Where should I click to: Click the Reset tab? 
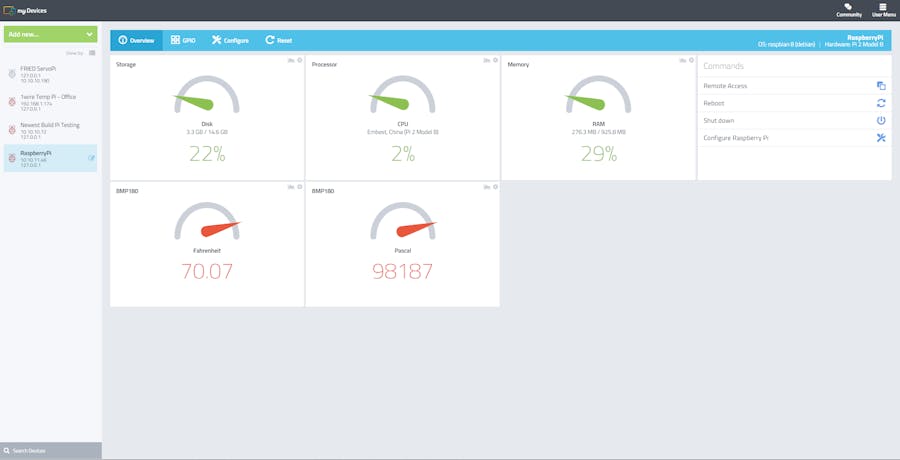point(278,40)
